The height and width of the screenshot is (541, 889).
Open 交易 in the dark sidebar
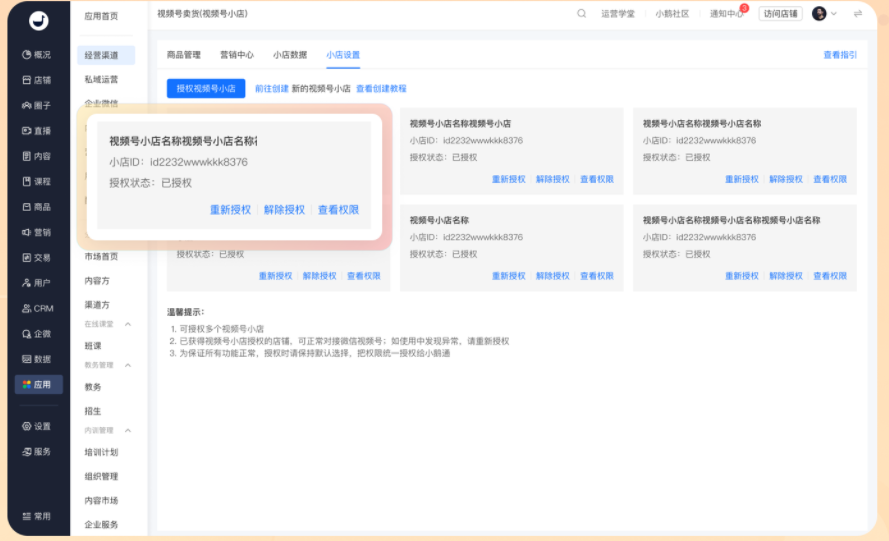coord(37,257)
